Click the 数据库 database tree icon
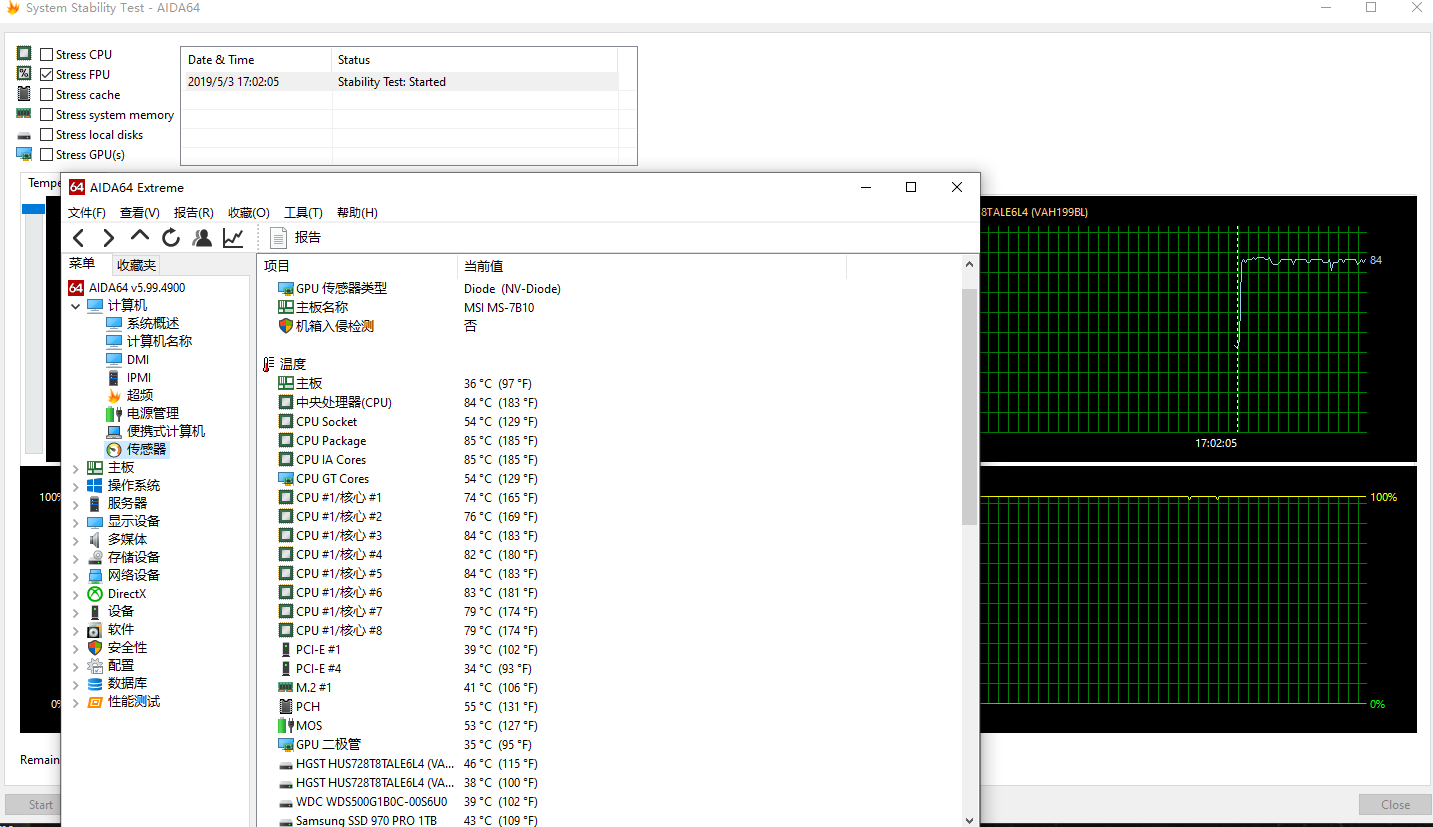 pyautogui.click(x=95, y=683)
